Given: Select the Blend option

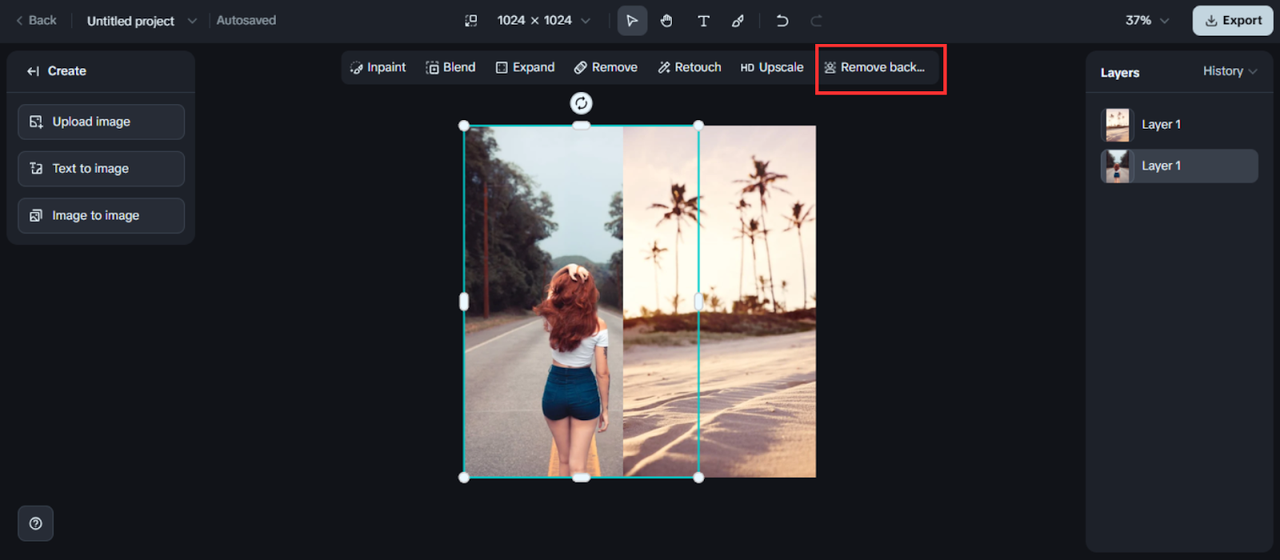Looking at the screenshot, I should (451, 68).
